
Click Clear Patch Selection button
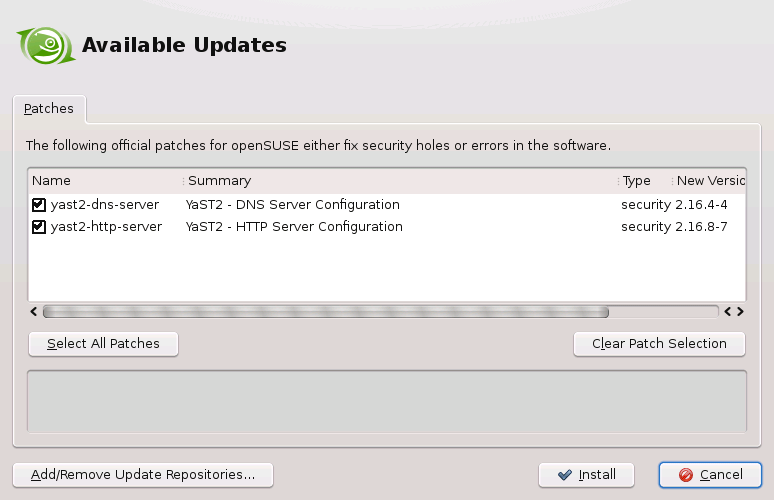(659, 344)
